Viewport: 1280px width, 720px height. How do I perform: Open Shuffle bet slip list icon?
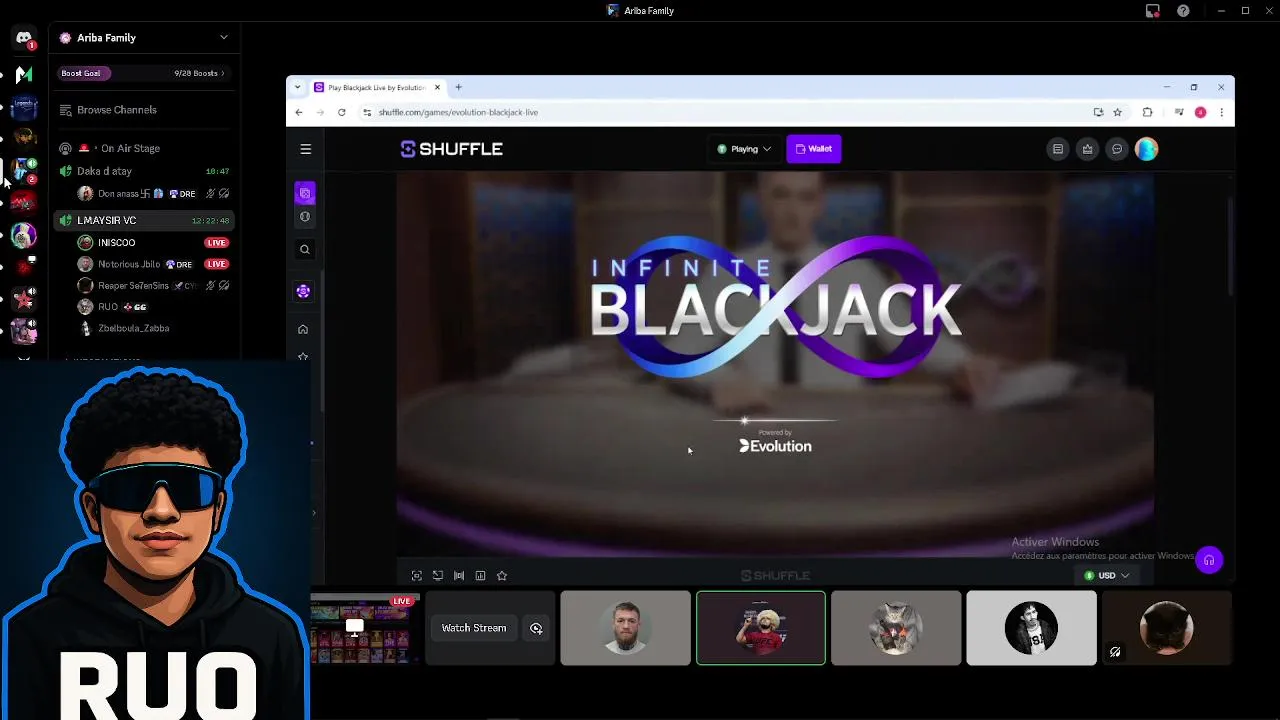pos(1058,149)
